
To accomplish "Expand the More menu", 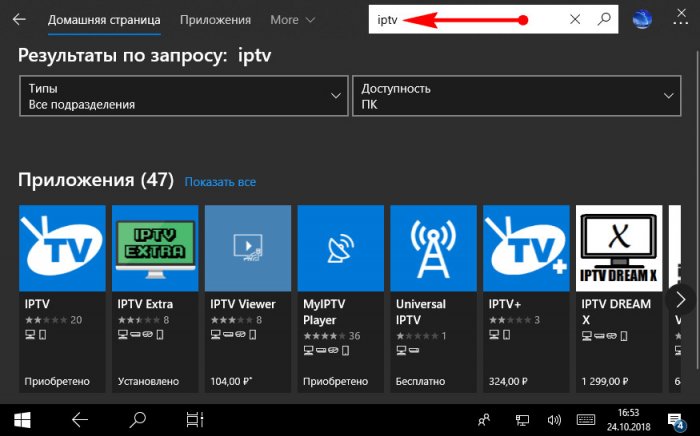I will [x=292, y=20].
